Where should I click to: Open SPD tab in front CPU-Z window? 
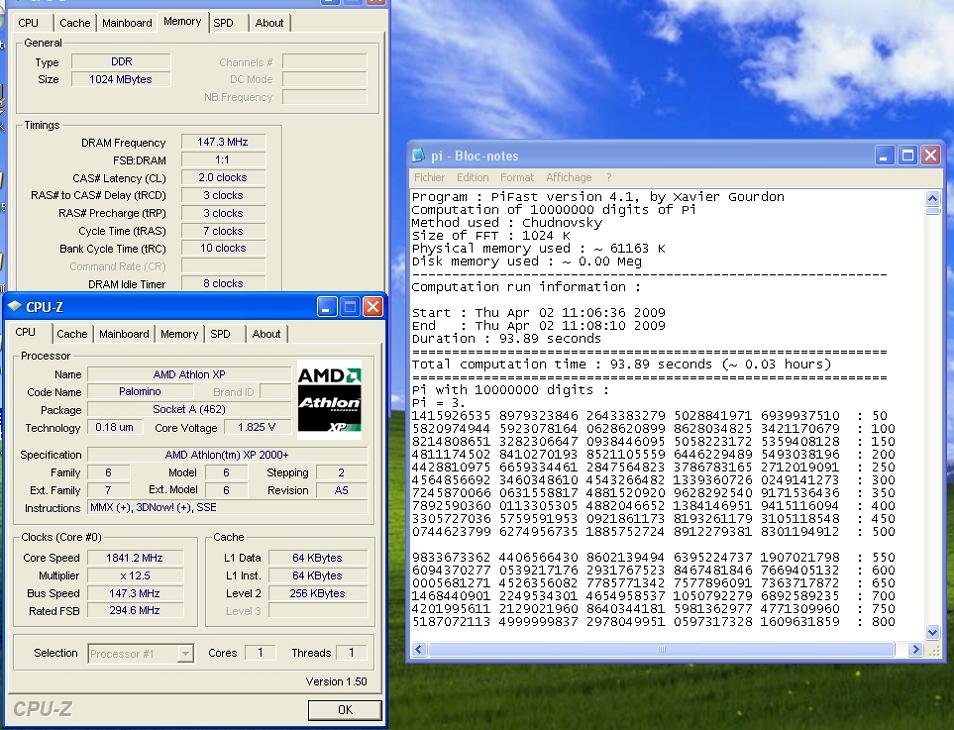(220, 334)
